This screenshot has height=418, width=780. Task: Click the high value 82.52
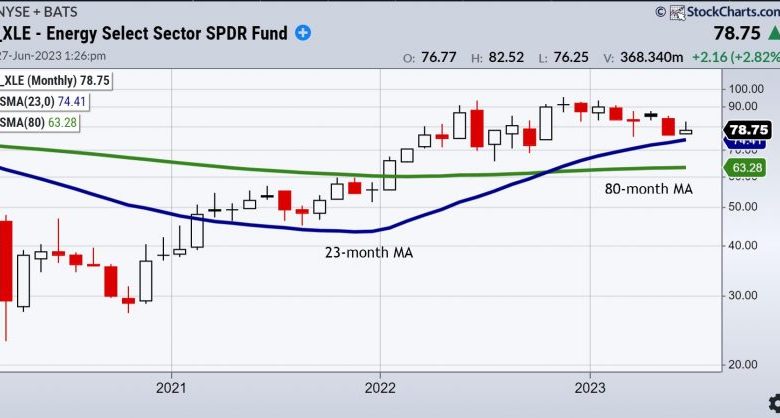click(x=506, y=57)
